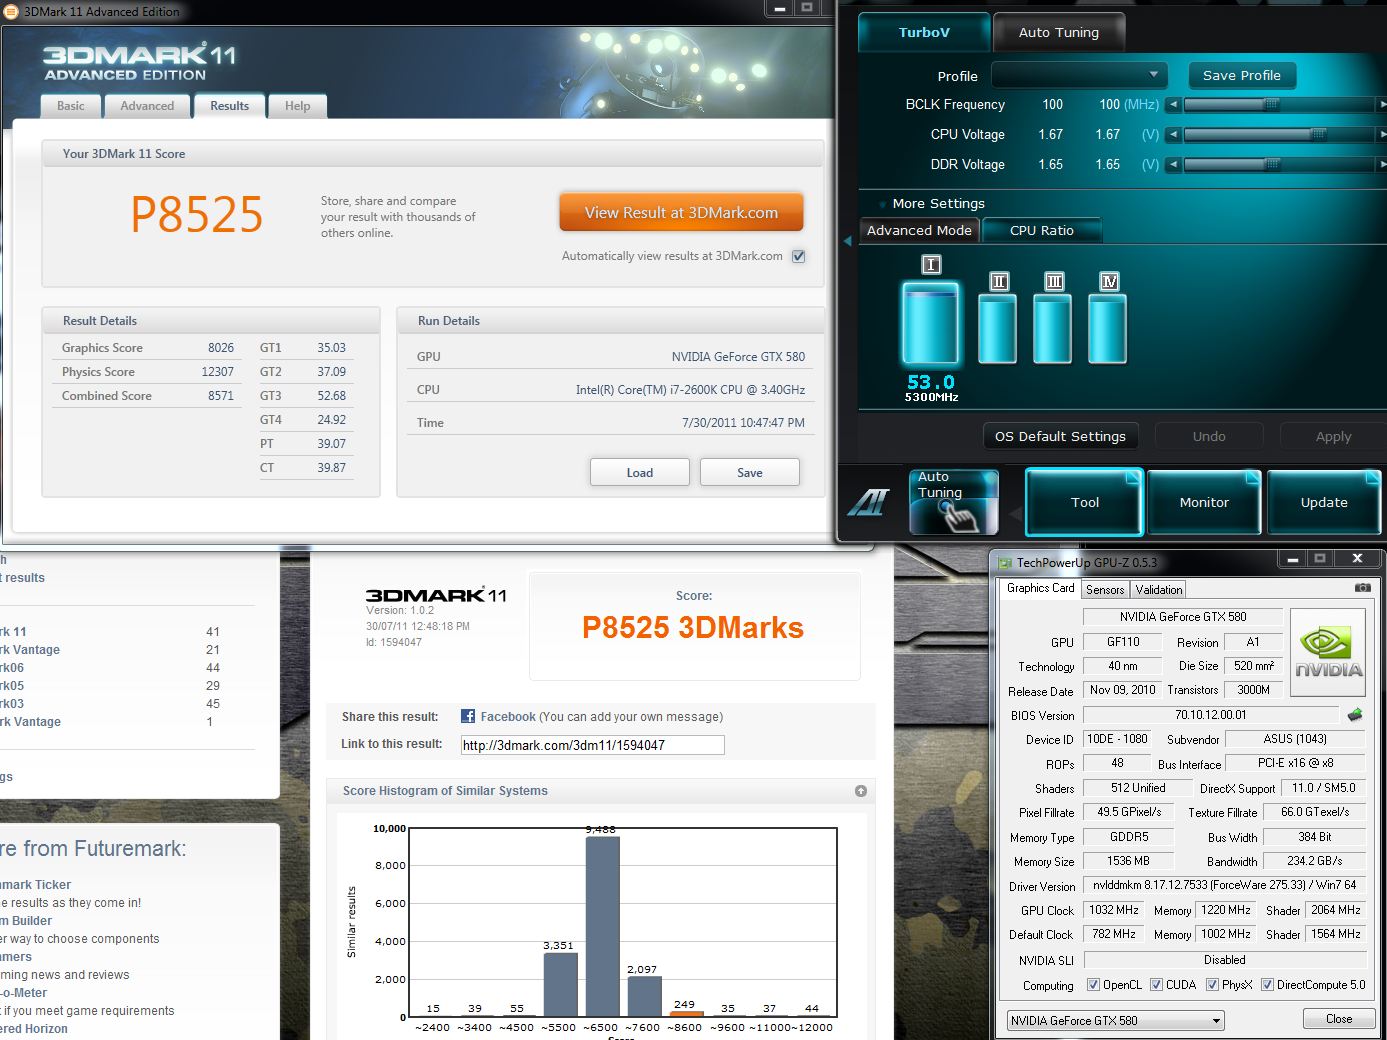Click right arrow of BCLK Frequency slider
The width and height of the screenshot is (1387, 1040).
pos(1382,104)
